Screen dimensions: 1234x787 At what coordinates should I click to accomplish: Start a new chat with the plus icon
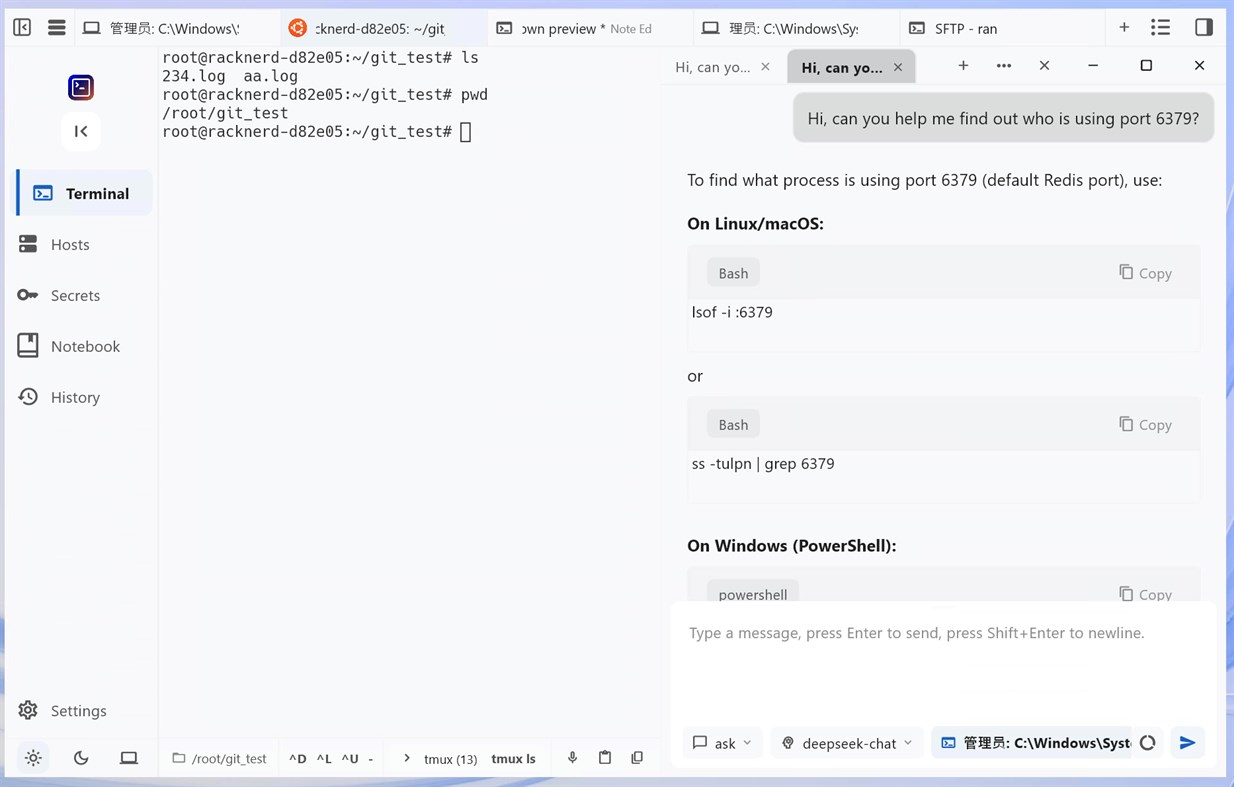[x=963, y=66]
